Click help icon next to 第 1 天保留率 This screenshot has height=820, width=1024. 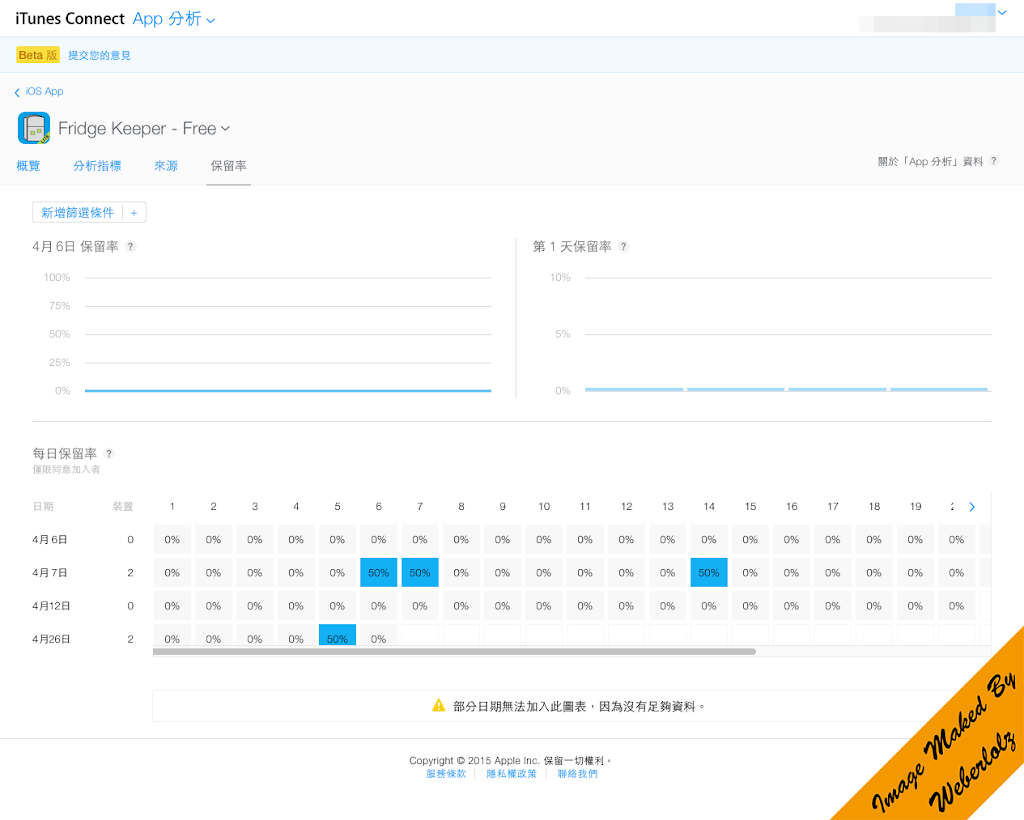624,247
